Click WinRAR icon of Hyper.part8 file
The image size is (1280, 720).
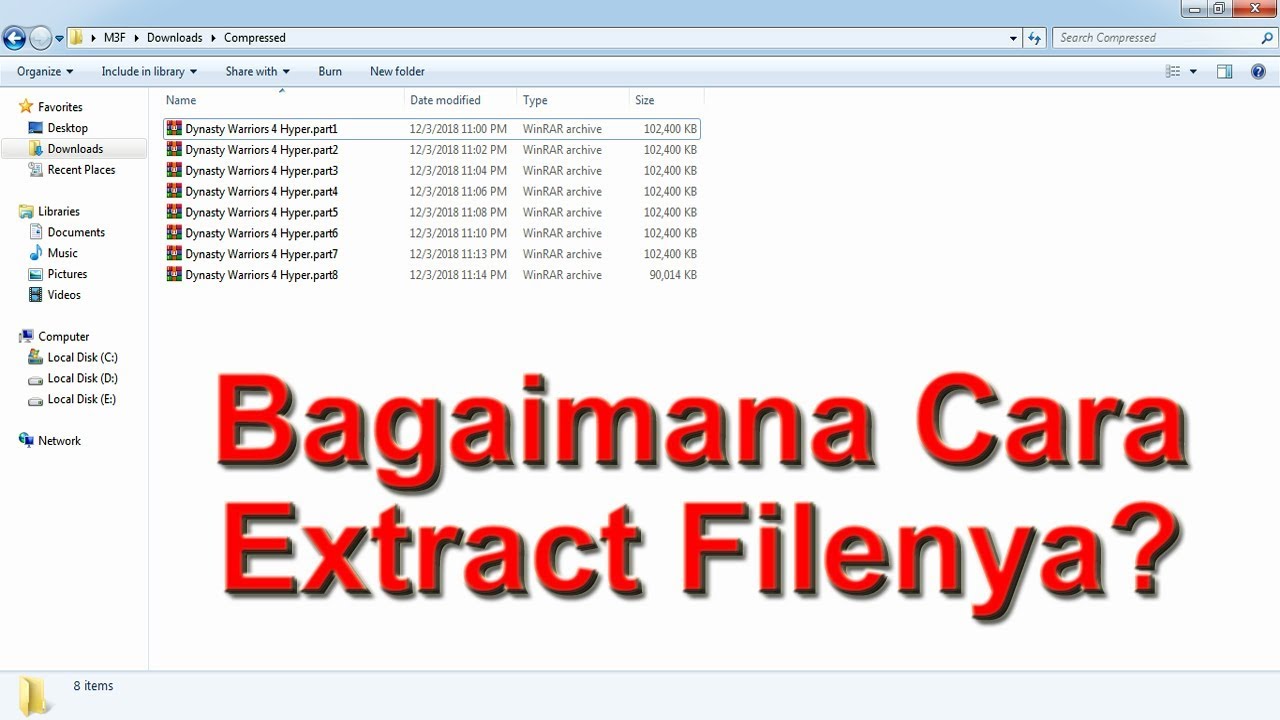175,275
